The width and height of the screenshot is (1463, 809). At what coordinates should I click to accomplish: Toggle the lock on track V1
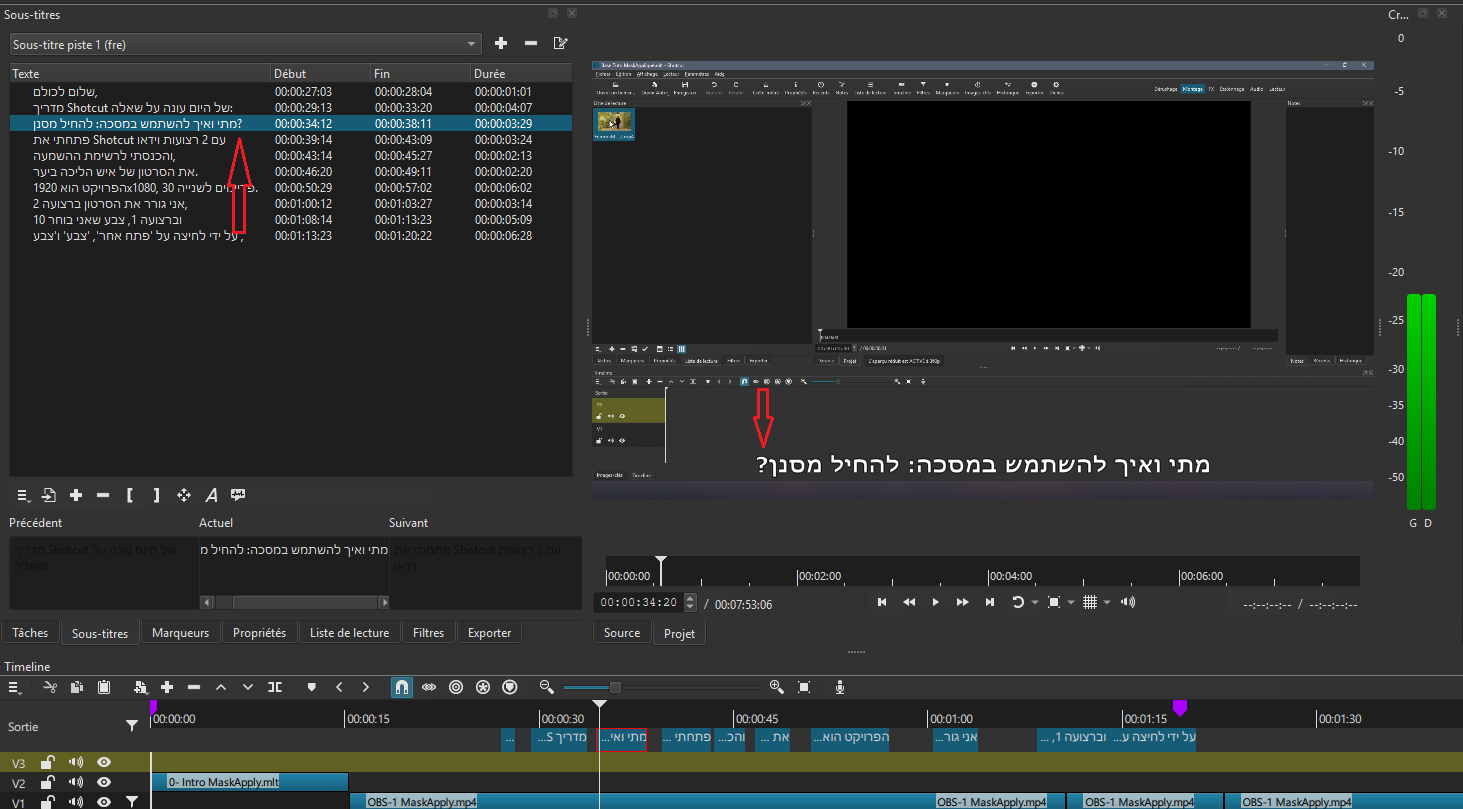(x=47, y=802)
